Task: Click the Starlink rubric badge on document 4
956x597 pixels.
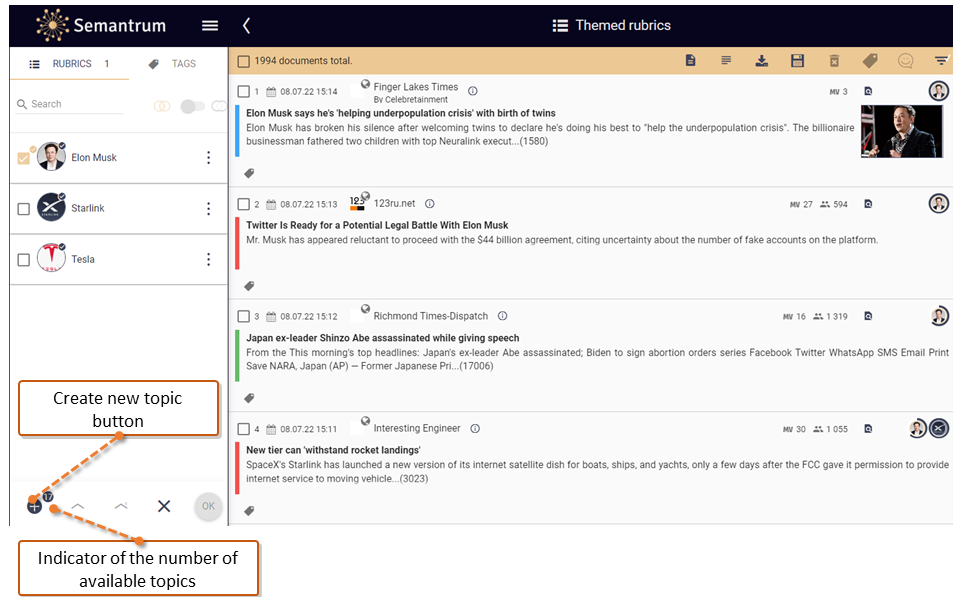Action: [939, 429]
